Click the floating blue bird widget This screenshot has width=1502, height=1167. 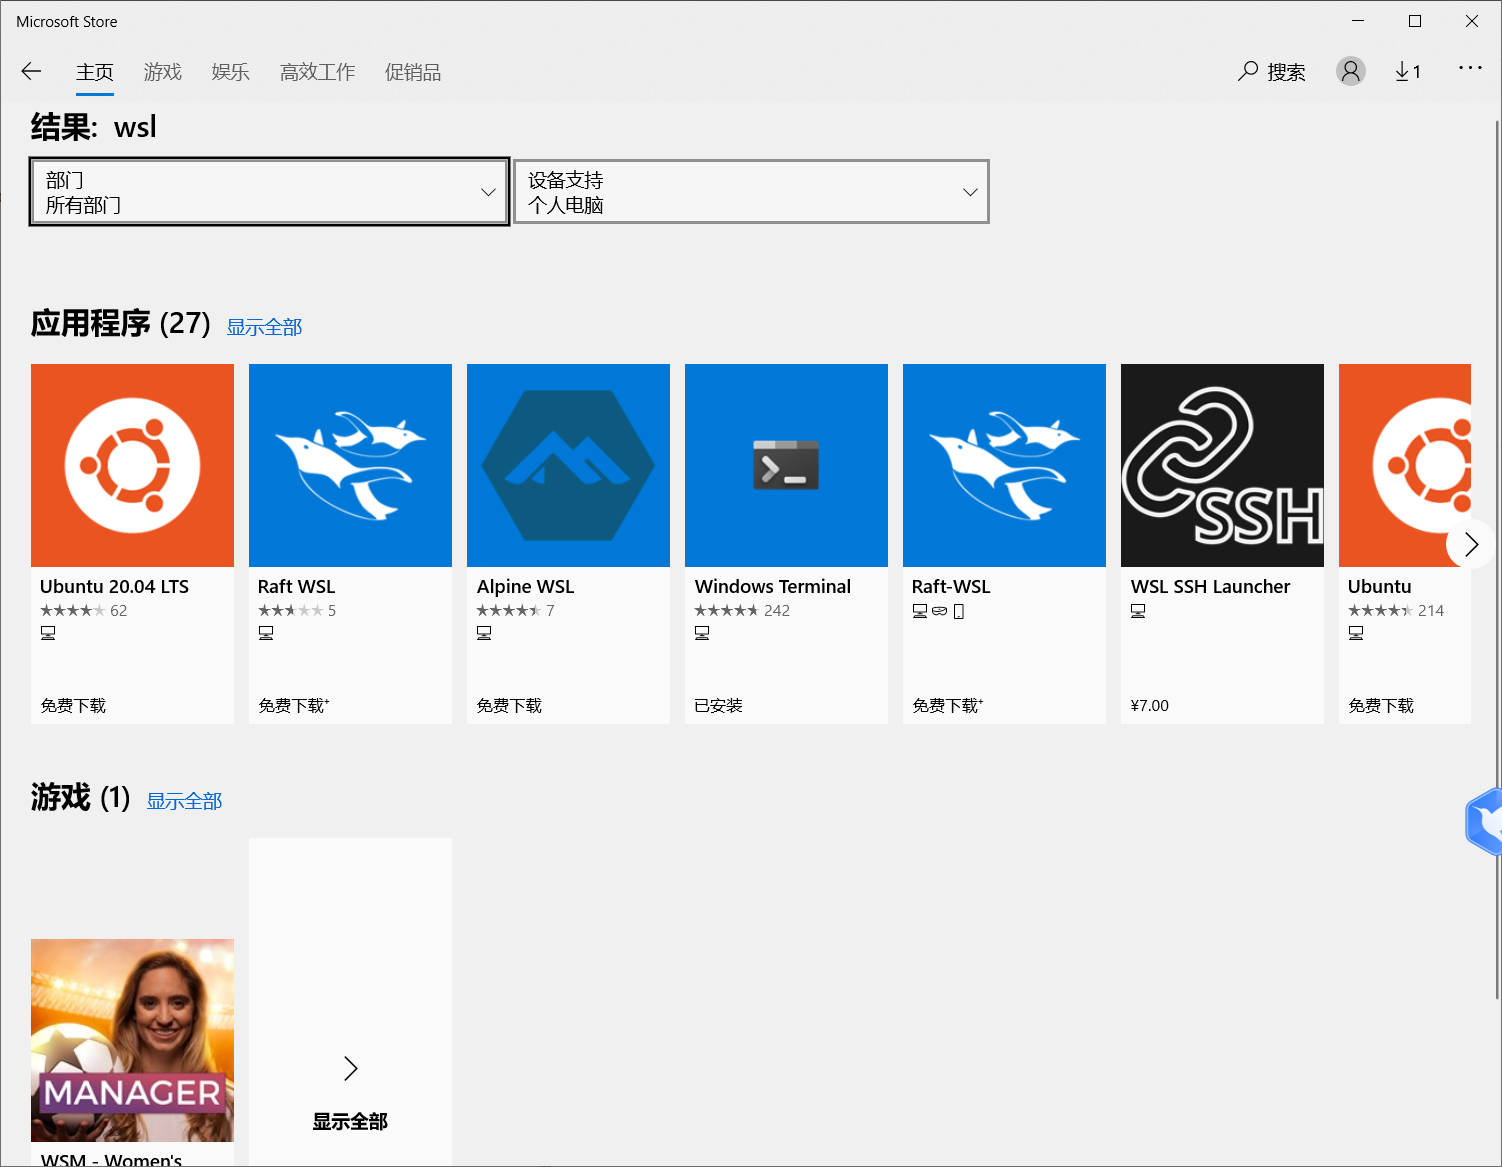tap(1485, 822)
